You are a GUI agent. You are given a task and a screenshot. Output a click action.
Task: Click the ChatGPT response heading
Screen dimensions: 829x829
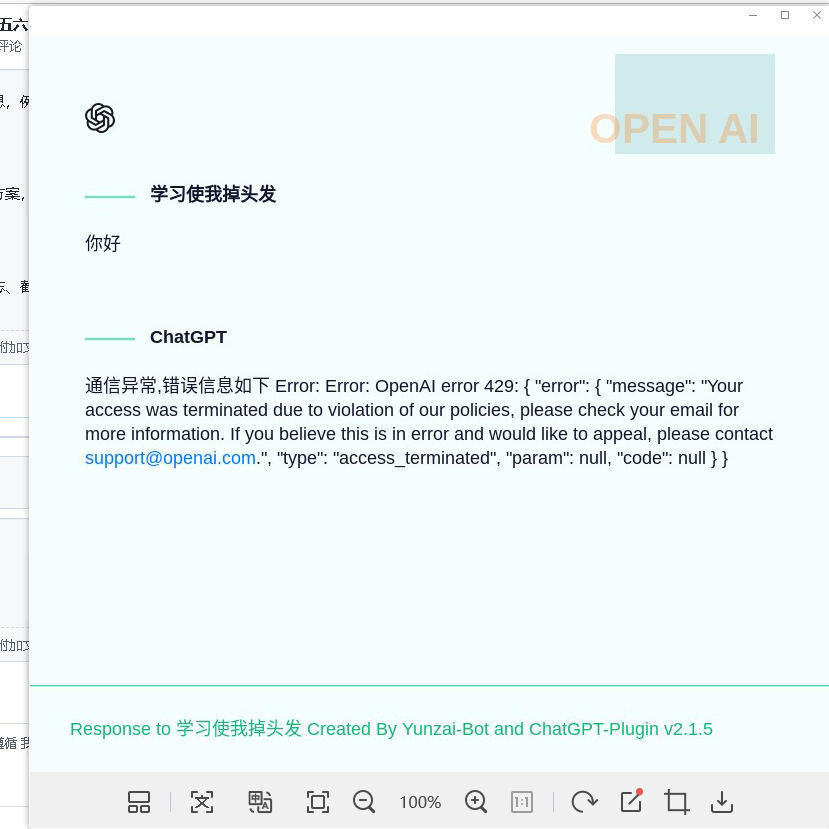click(x=188, y=337)
